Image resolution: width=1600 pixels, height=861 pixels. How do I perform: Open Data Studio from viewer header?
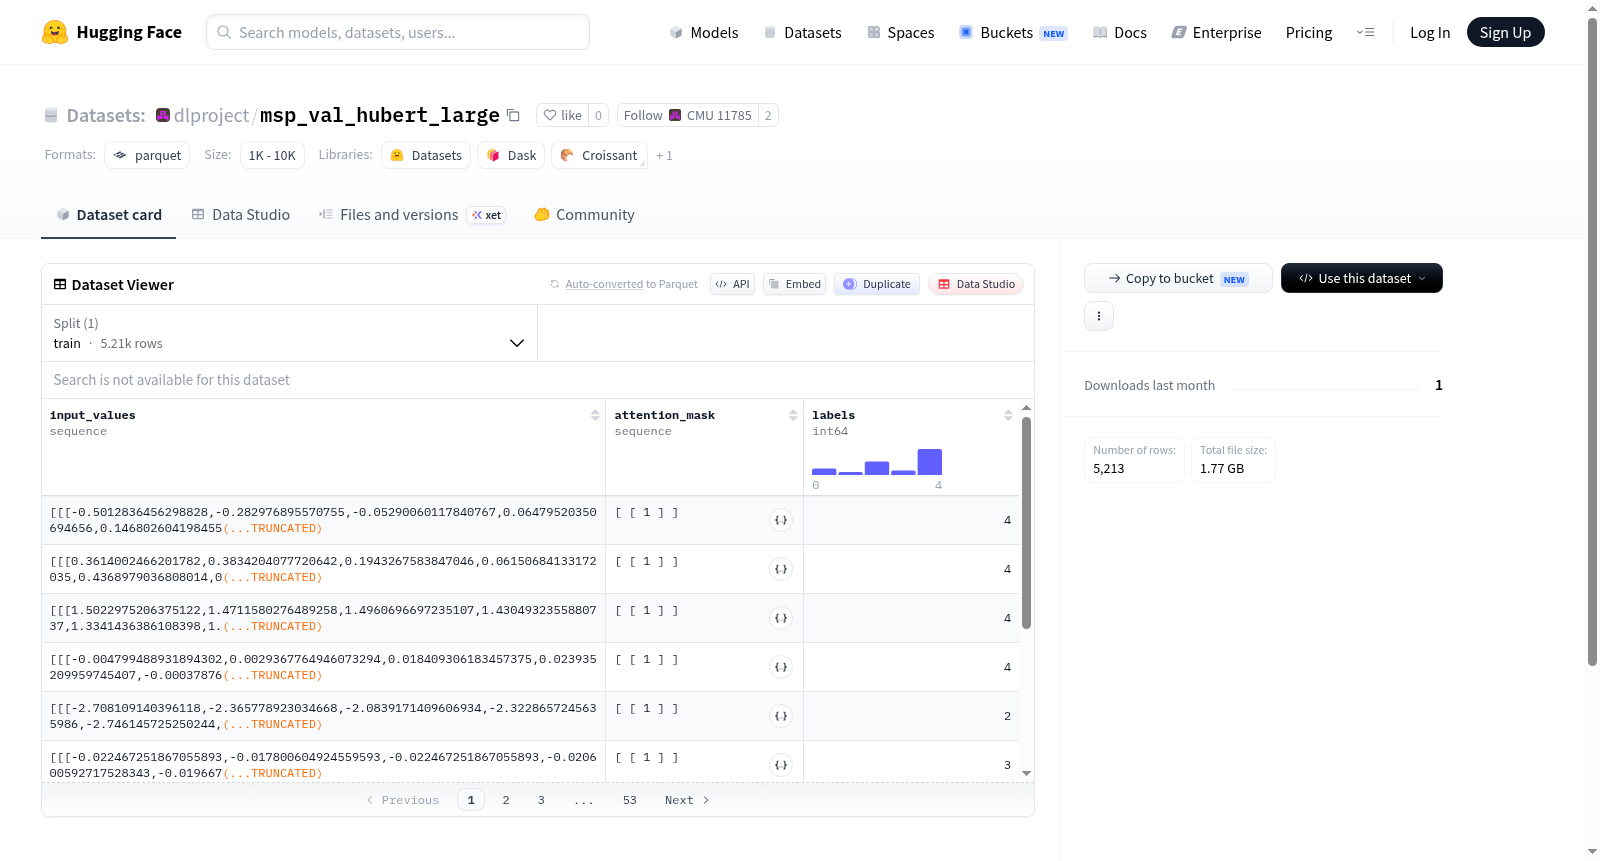click(x=976, y=284)
